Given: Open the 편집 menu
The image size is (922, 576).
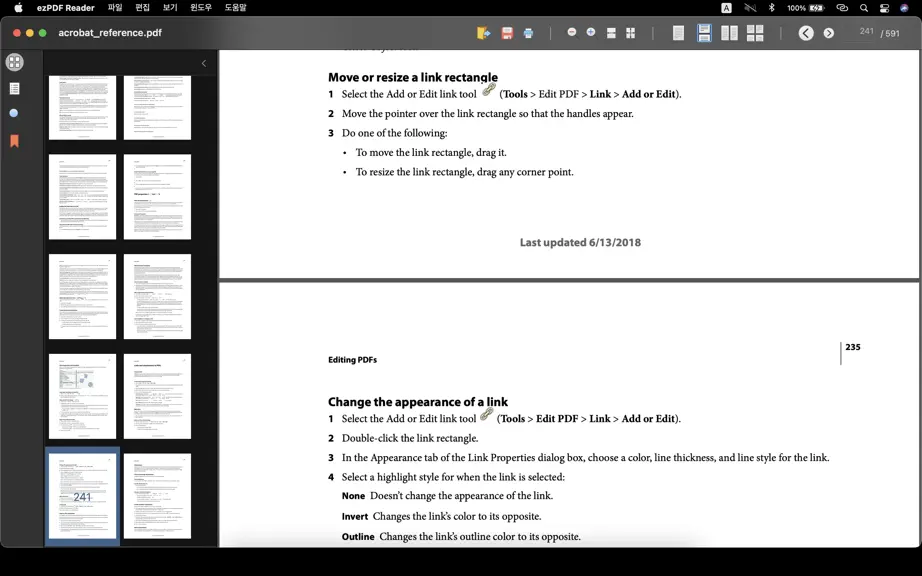Looking at the screenshot, I should pyautogui.click(x=142, y=8).
